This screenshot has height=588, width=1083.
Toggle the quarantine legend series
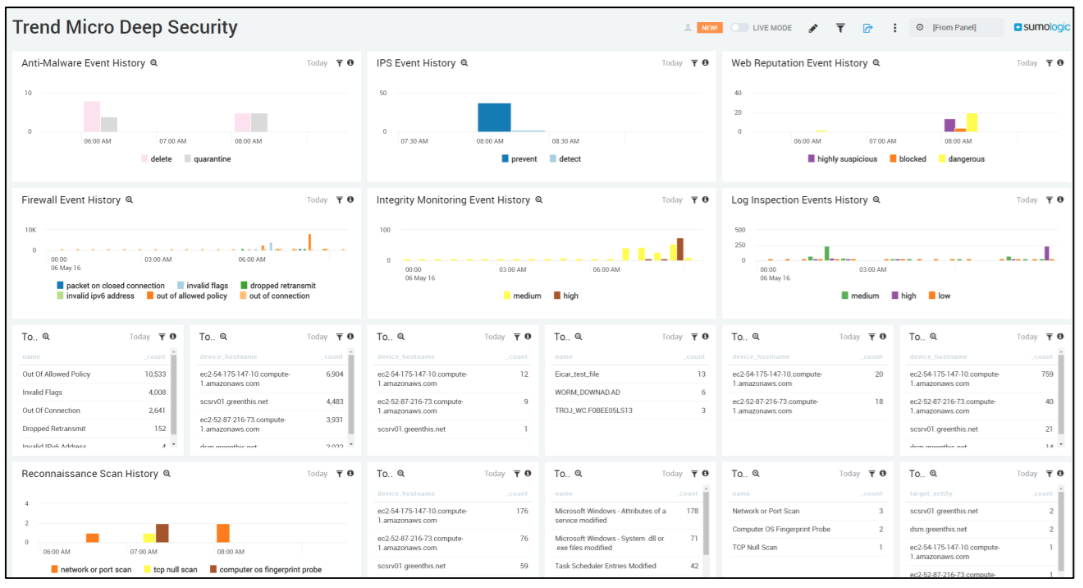click(x=207, y=159)
